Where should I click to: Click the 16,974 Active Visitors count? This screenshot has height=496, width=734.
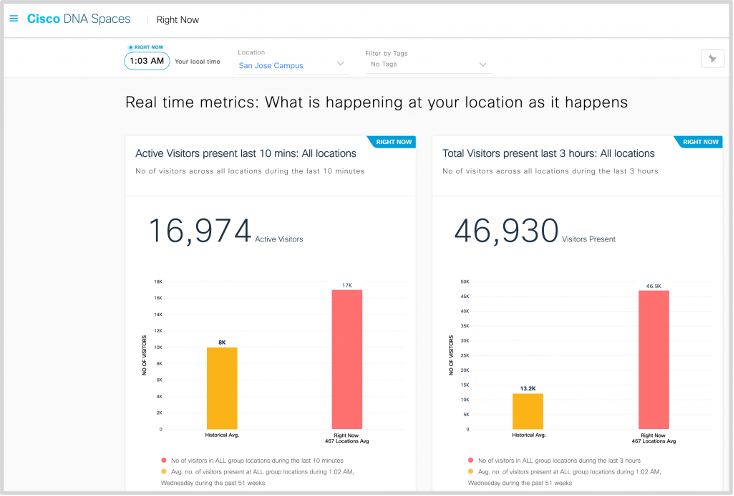[200, 231]
